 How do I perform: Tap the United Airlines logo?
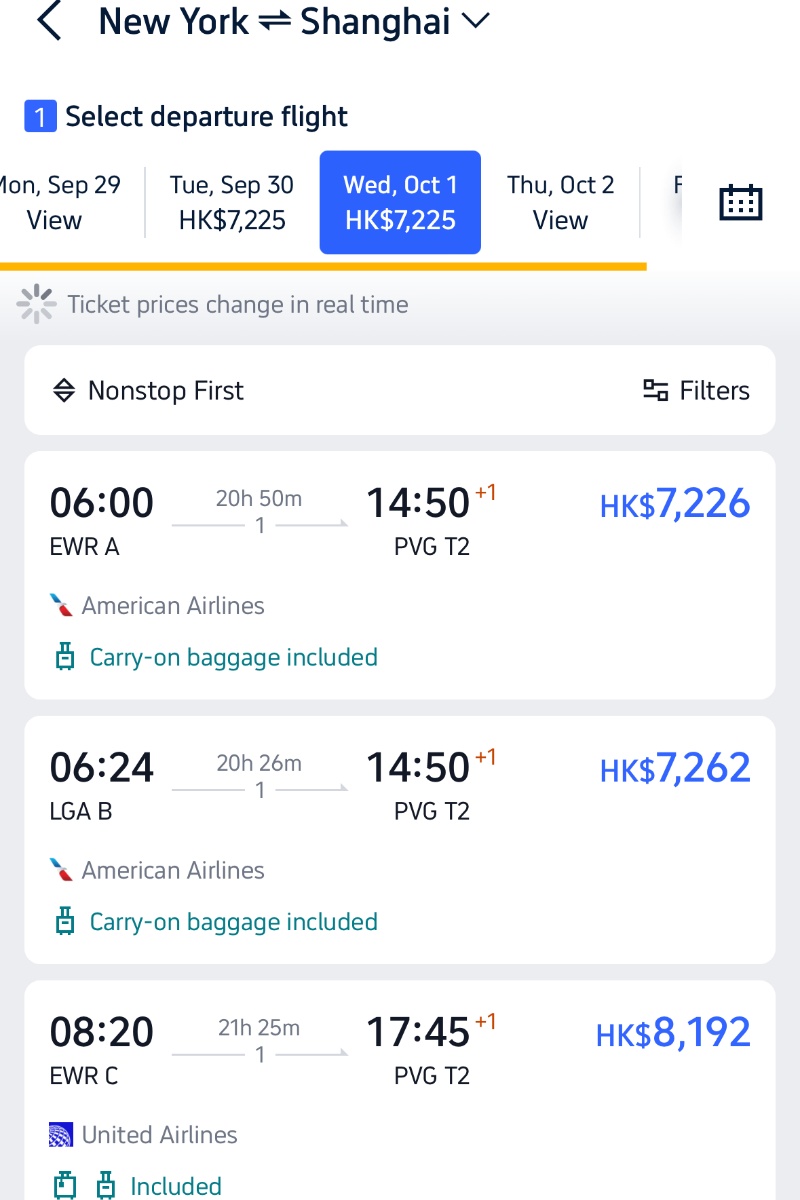coord(62,1135)
